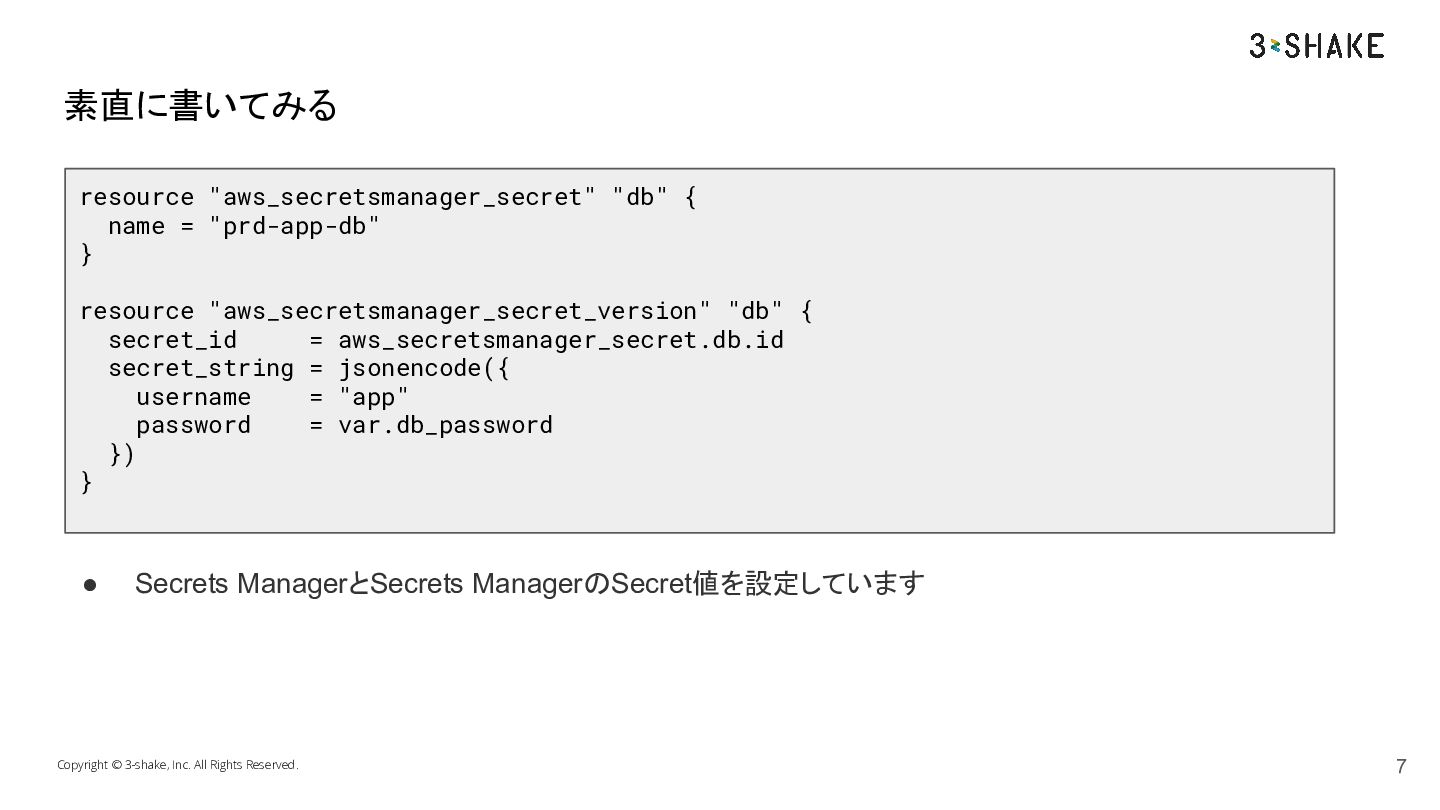This screenshot has width=1440, height=810.
Task: Click the resource "aws_secretsmanager_secret" "db" line
Action: tap(388, 197)
